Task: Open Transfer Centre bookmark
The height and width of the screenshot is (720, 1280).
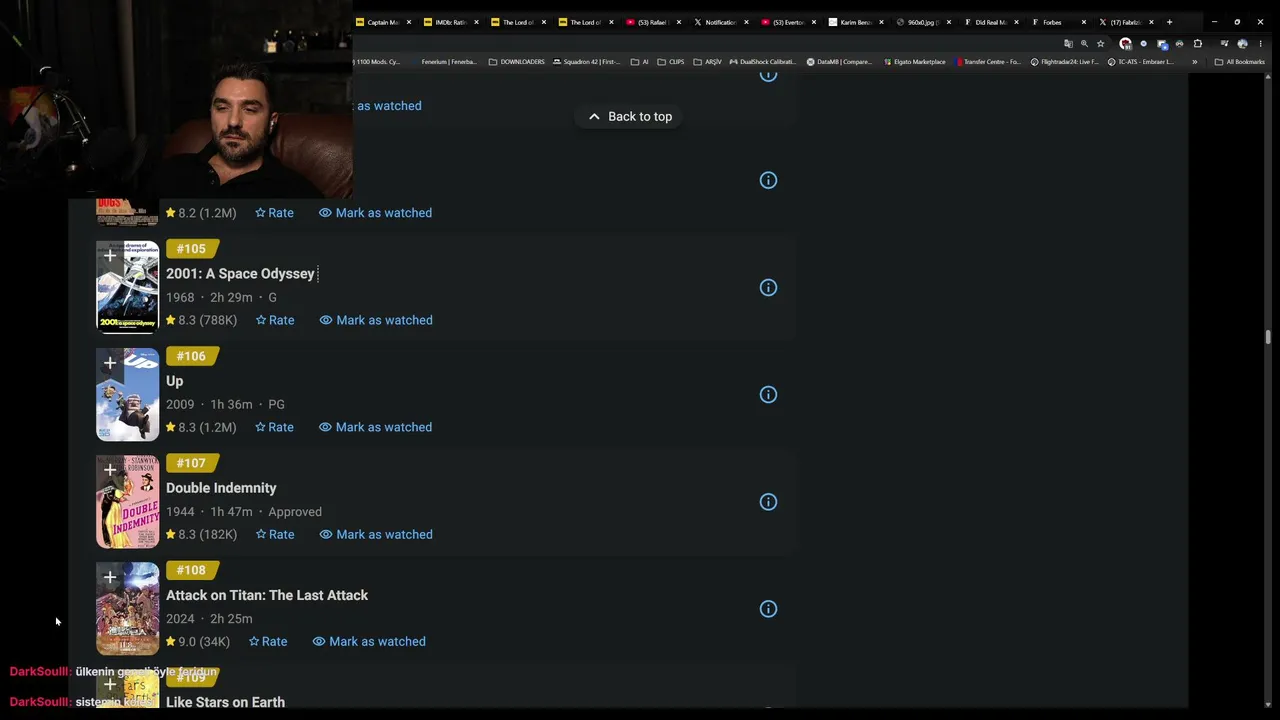Action: [988, 62]
